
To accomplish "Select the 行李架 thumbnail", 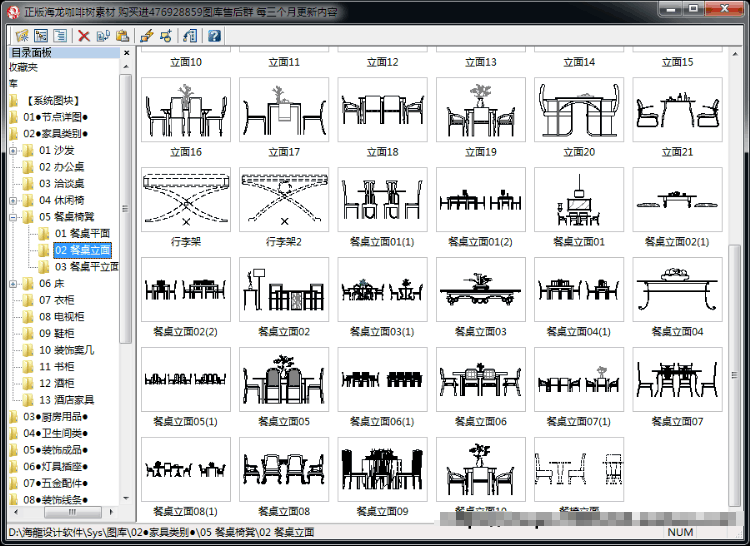I will 186,200.
